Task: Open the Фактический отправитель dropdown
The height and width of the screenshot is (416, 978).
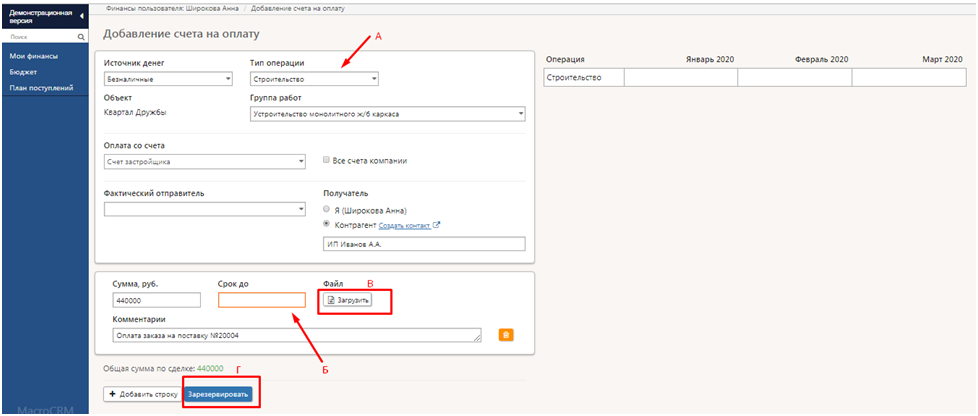Action: pos(204,209)
